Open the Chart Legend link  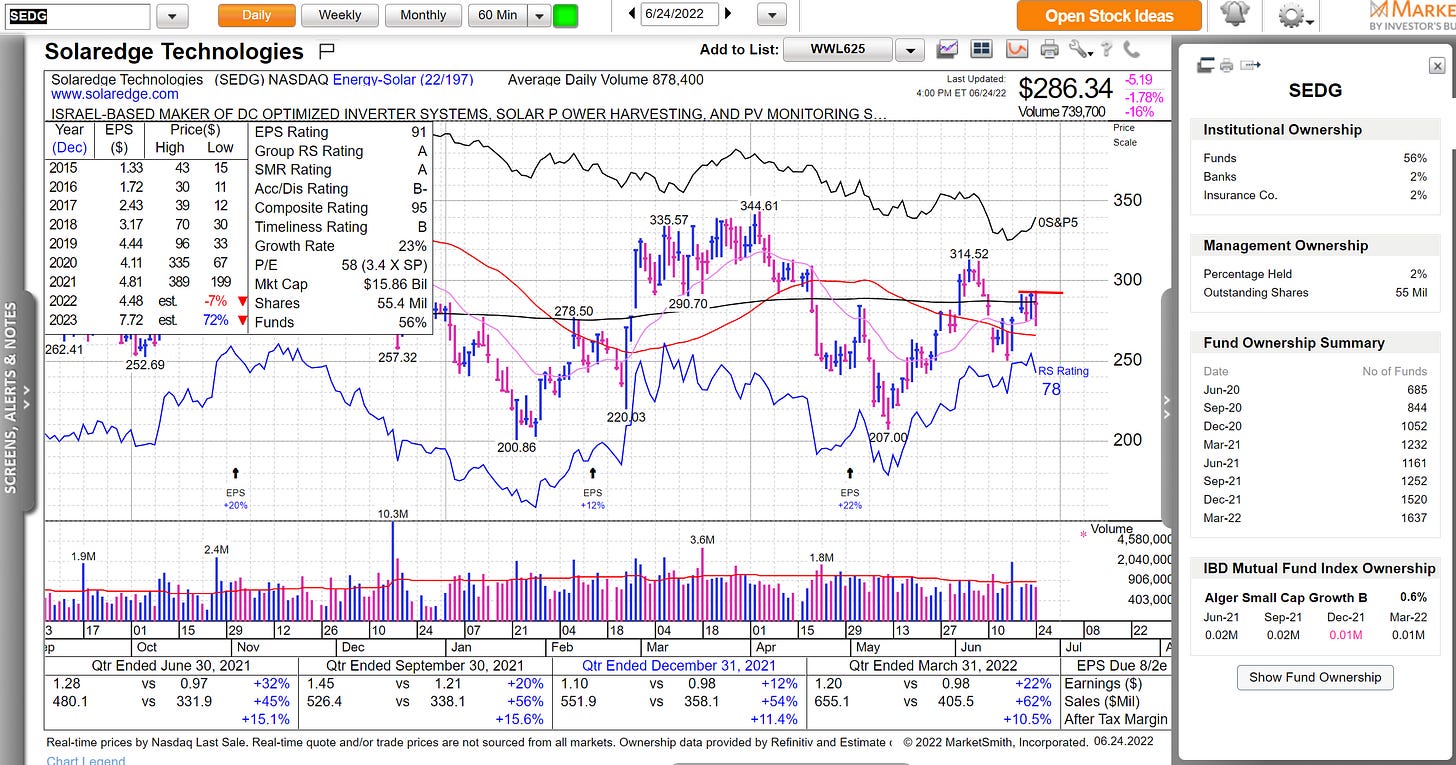pyautogui.click(x=86, y=760)
